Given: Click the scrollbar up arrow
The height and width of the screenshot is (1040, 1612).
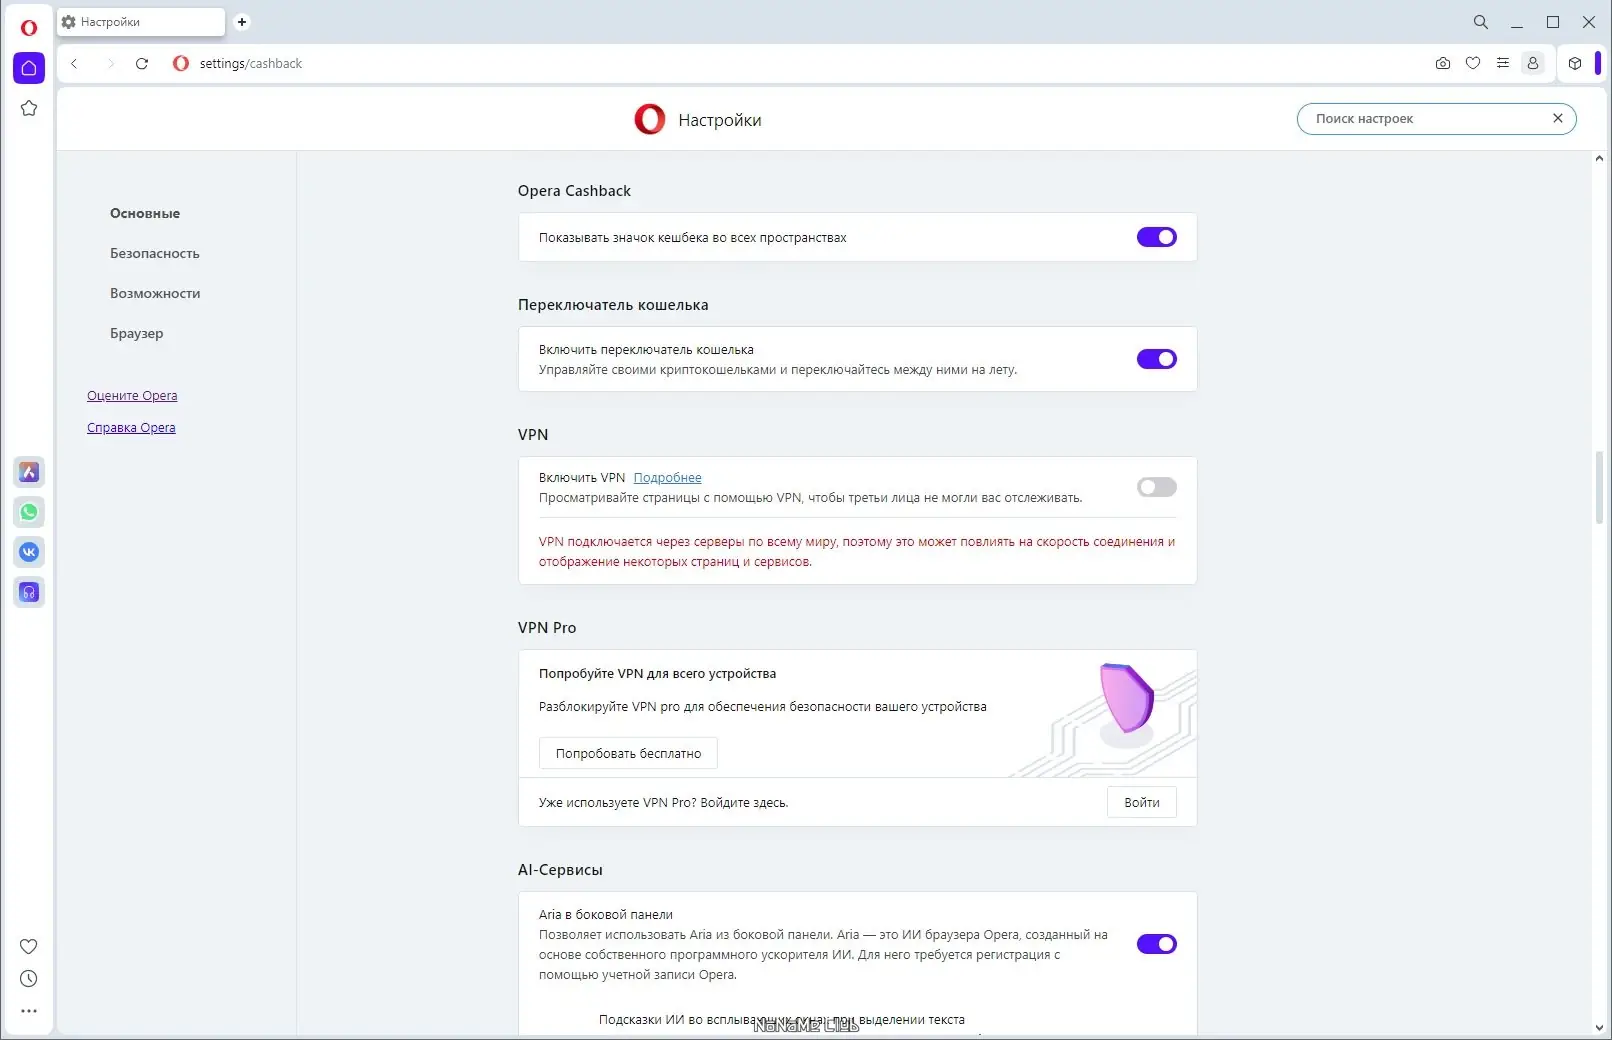Looking at the screenshot, I should click(1599, 158).
